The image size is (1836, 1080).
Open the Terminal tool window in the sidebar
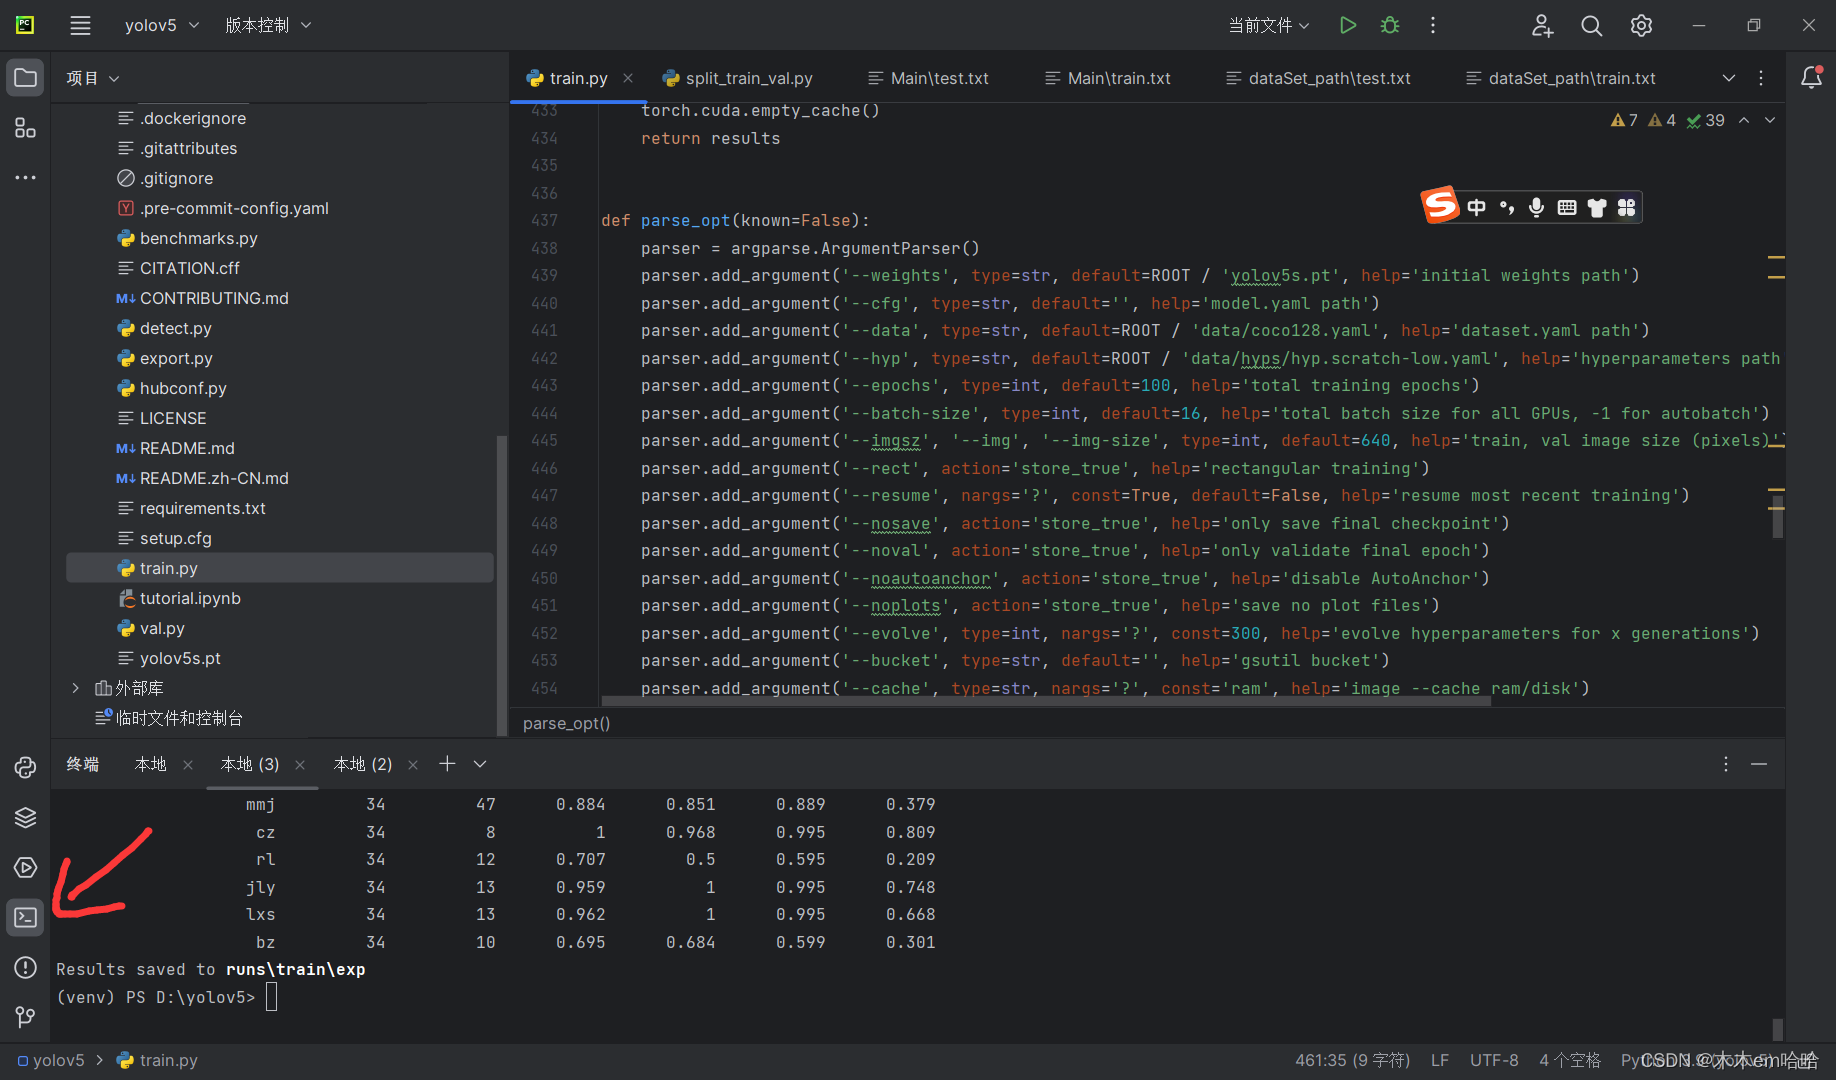coord(26,917)
